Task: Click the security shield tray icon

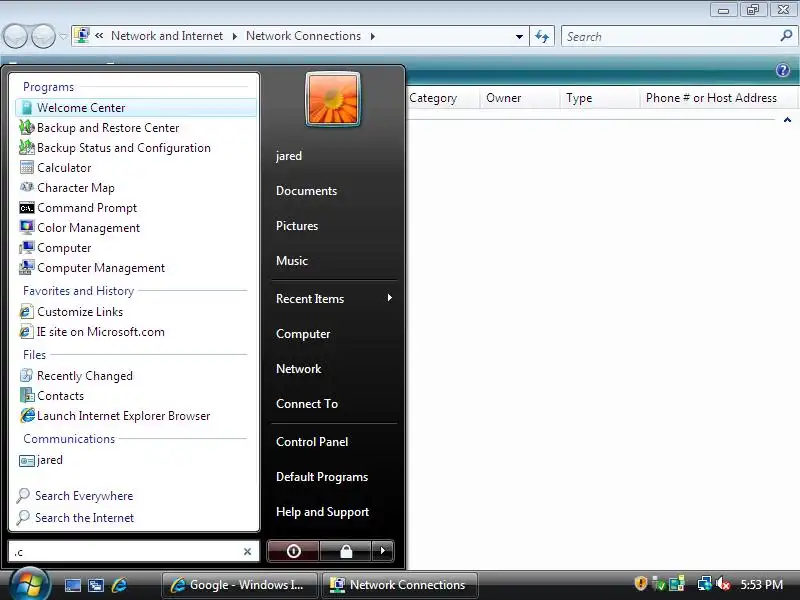Action: click(x=641, y=584)
